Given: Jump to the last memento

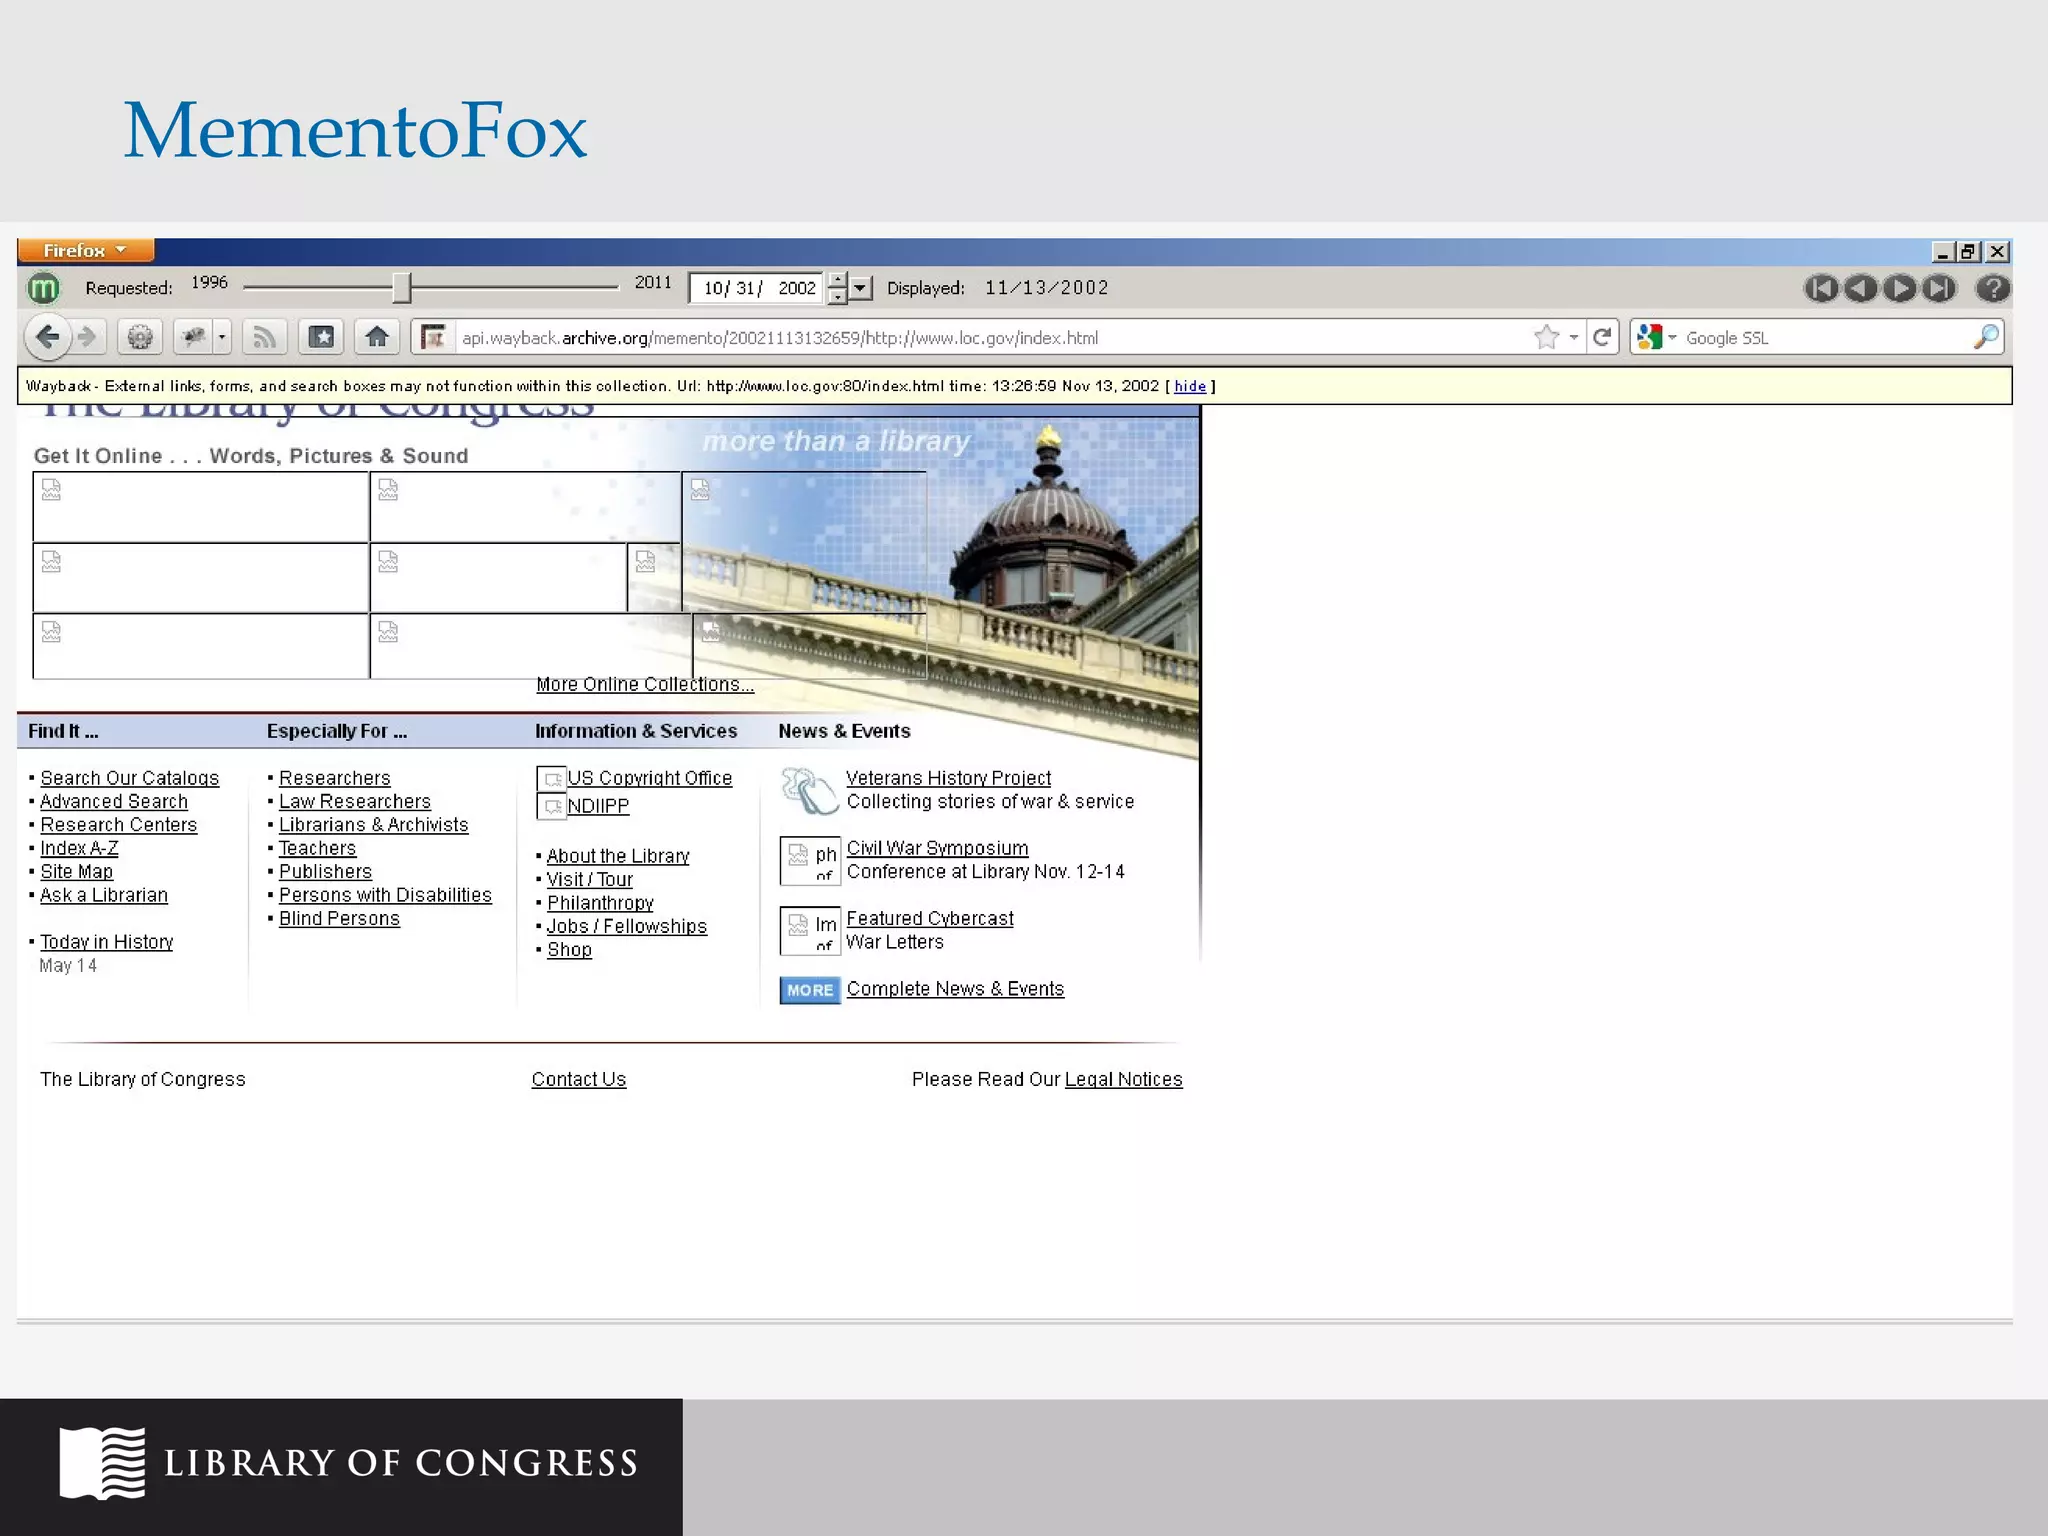Looking at the screenshot, I should coord(1938,289).
